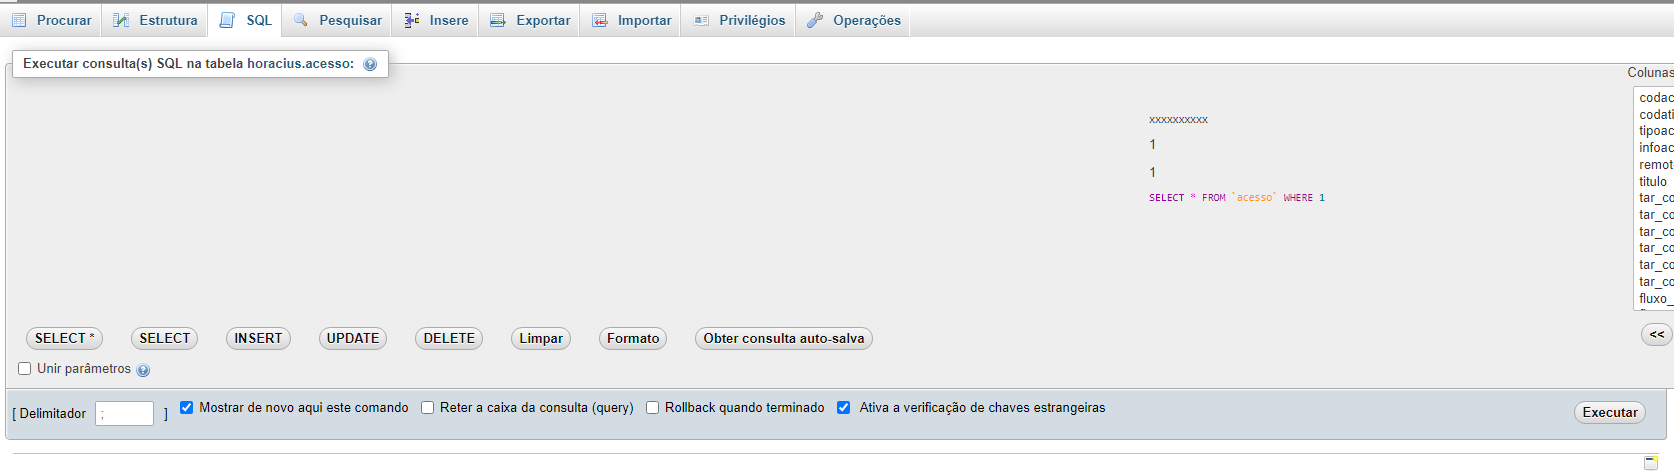The width and height of the screenshot is (1674, 472).
Task: Open the help icon beside 'Unir parâmetros'
Action: (143, 370)
